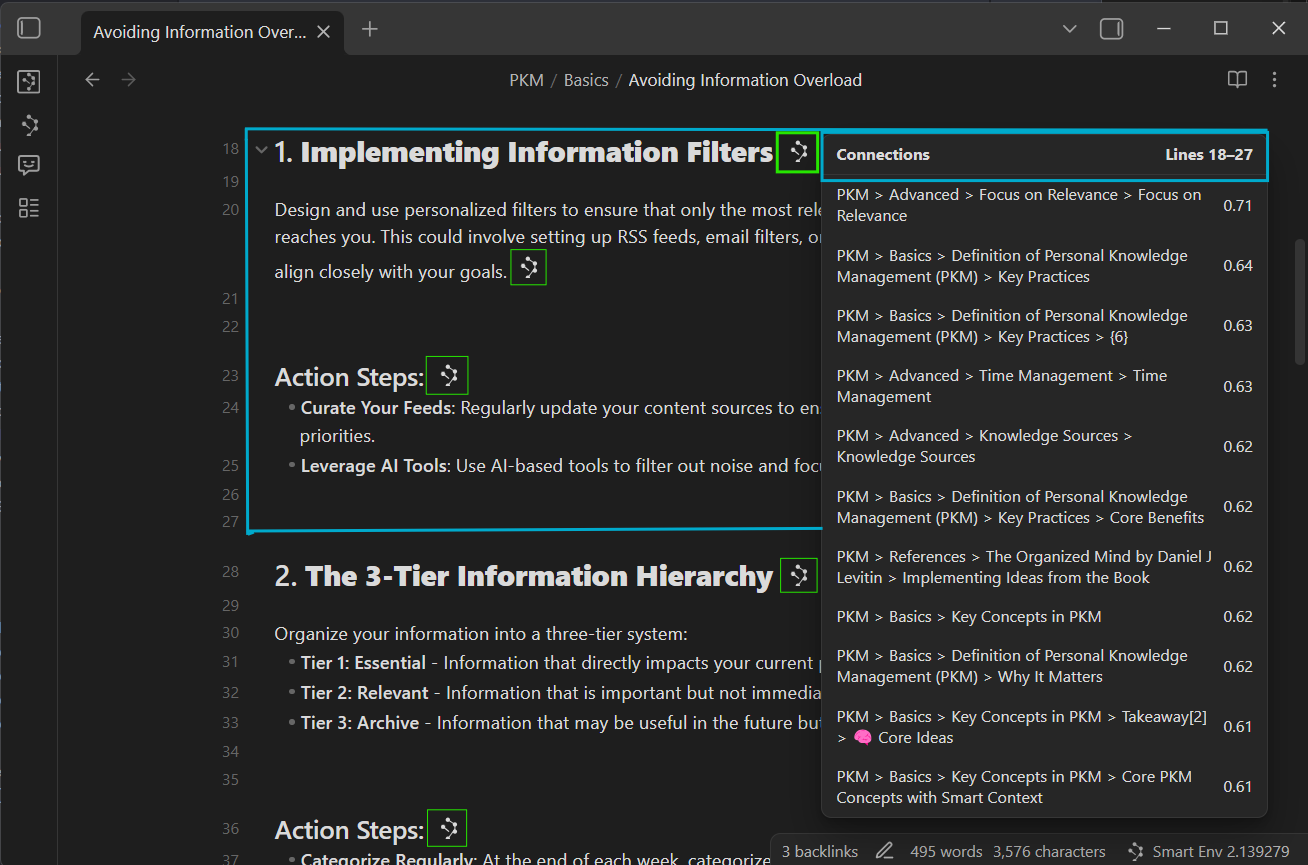Click the pencil edit-mode icon in status bar
The image size is (1308, 865).
coord(884,851)
